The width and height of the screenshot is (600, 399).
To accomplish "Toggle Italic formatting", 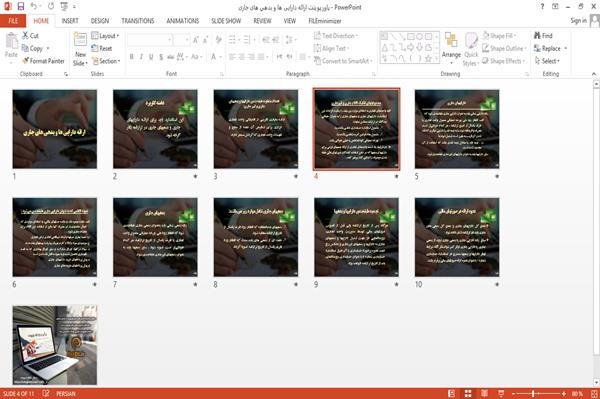I will [x=141, y=57].
